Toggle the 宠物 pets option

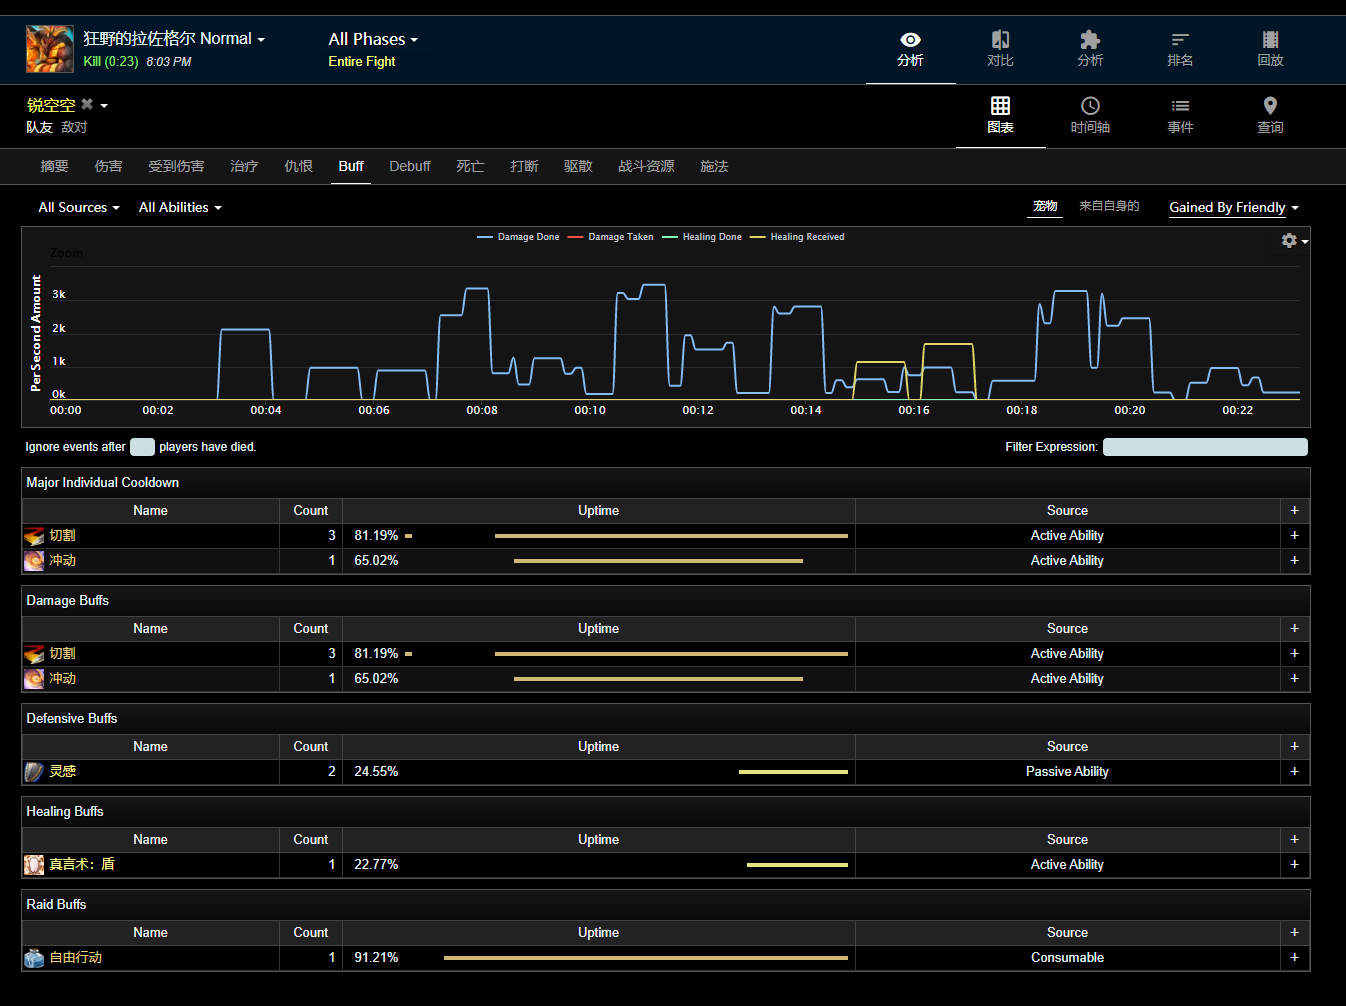[1045, 206]
